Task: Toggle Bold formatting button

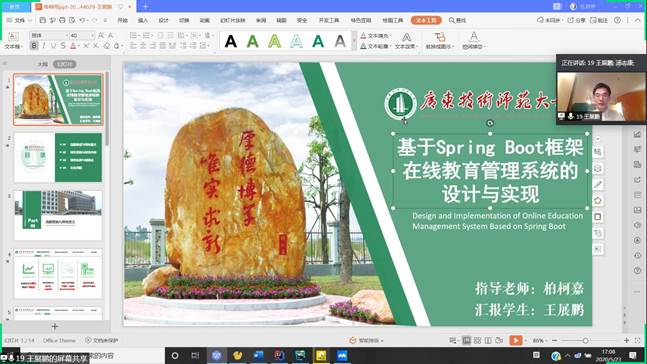Action: pyautogui.click(x=34, y=46)
